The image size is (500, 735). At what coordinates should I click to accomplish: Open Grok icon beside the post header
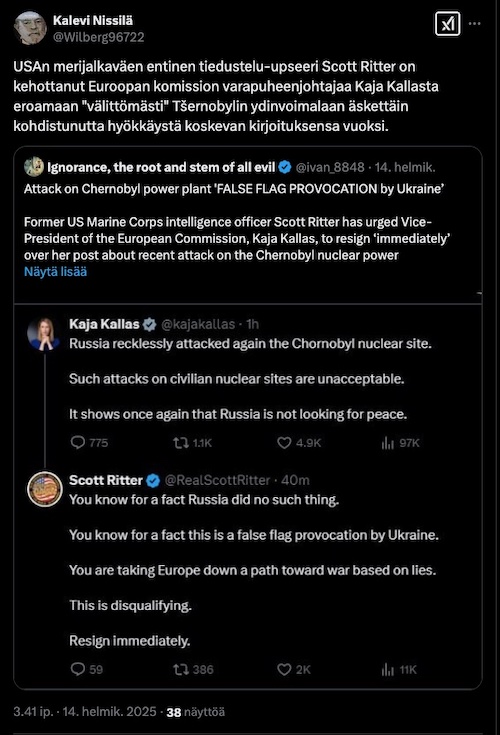tap(447, 24)
